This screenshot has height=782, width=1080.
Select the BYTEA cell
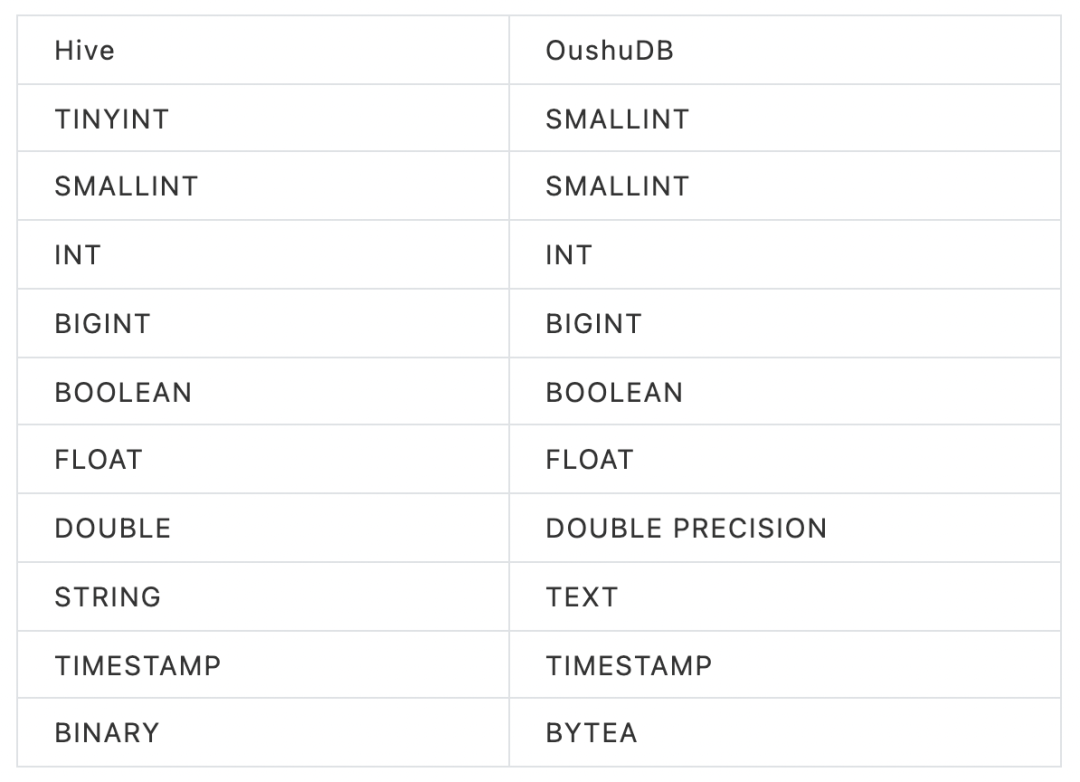coord(591,733)
